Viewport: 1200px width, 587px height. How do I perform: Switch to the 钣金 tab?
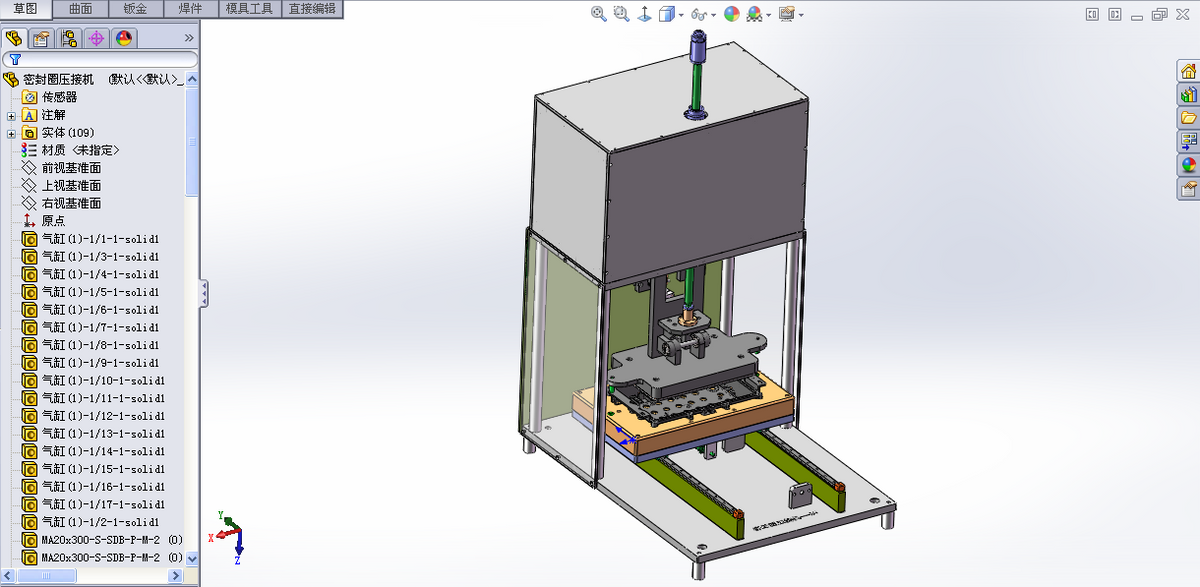136,9
